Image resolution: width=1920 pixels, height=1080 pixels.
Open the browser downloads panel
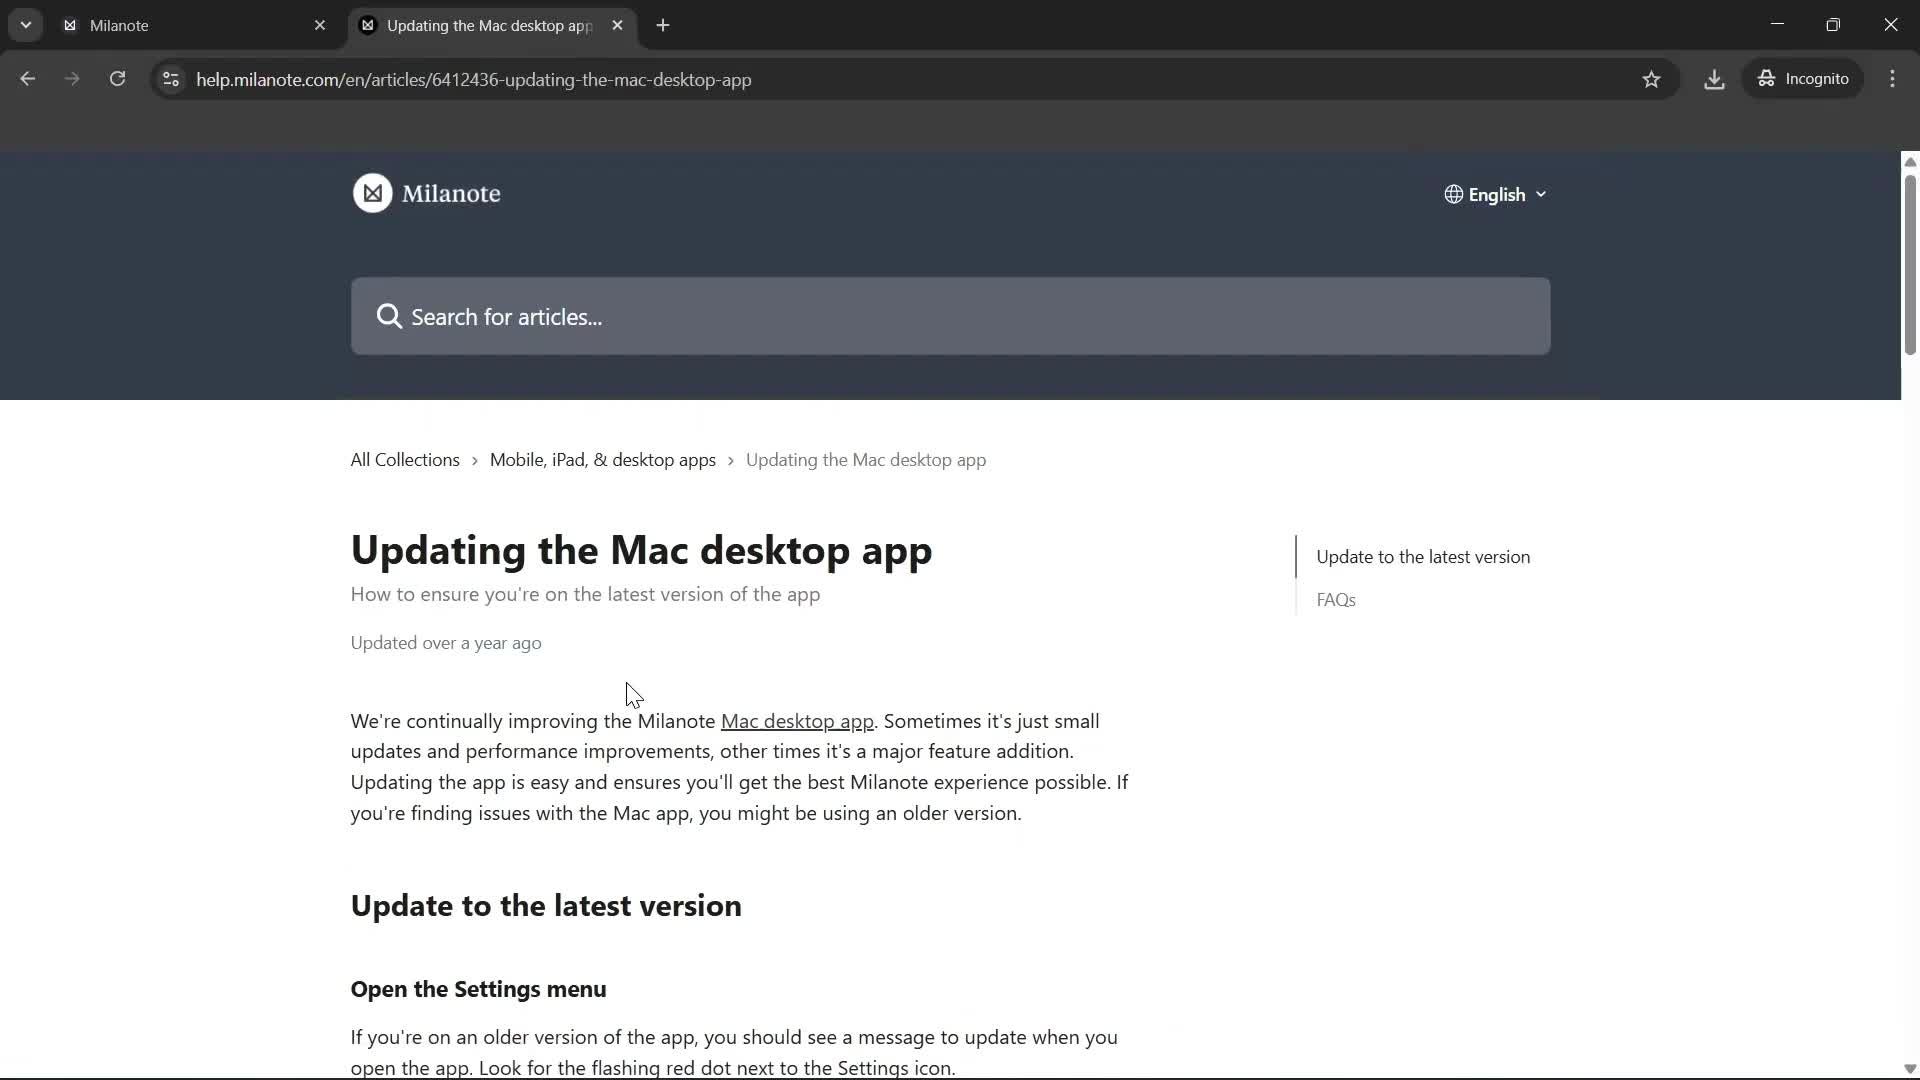[x=1714, y=79]
